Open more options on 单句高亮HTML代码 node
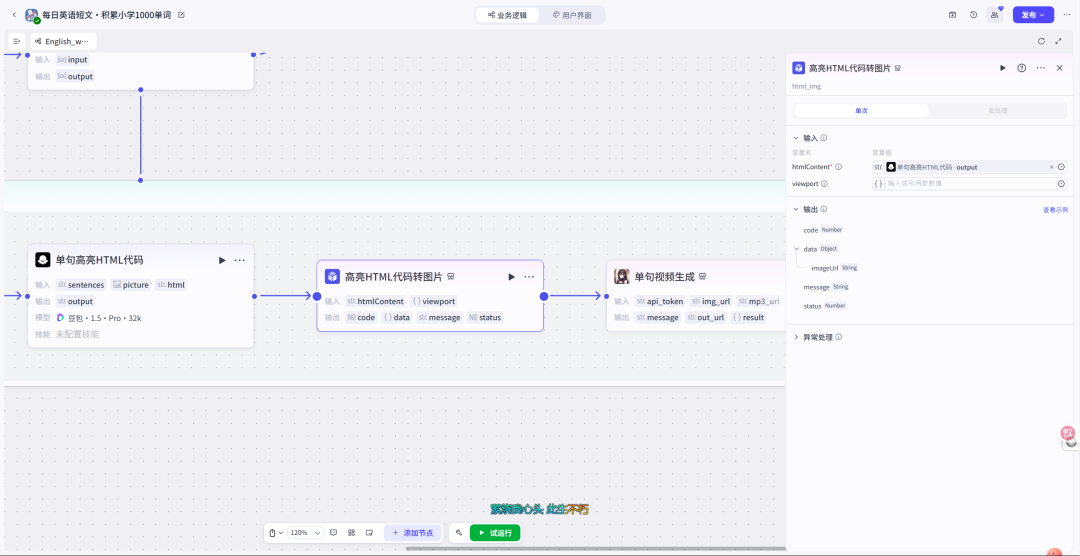Image resolution: width=1080 pixels, height=556 pixels. point(240,260)
